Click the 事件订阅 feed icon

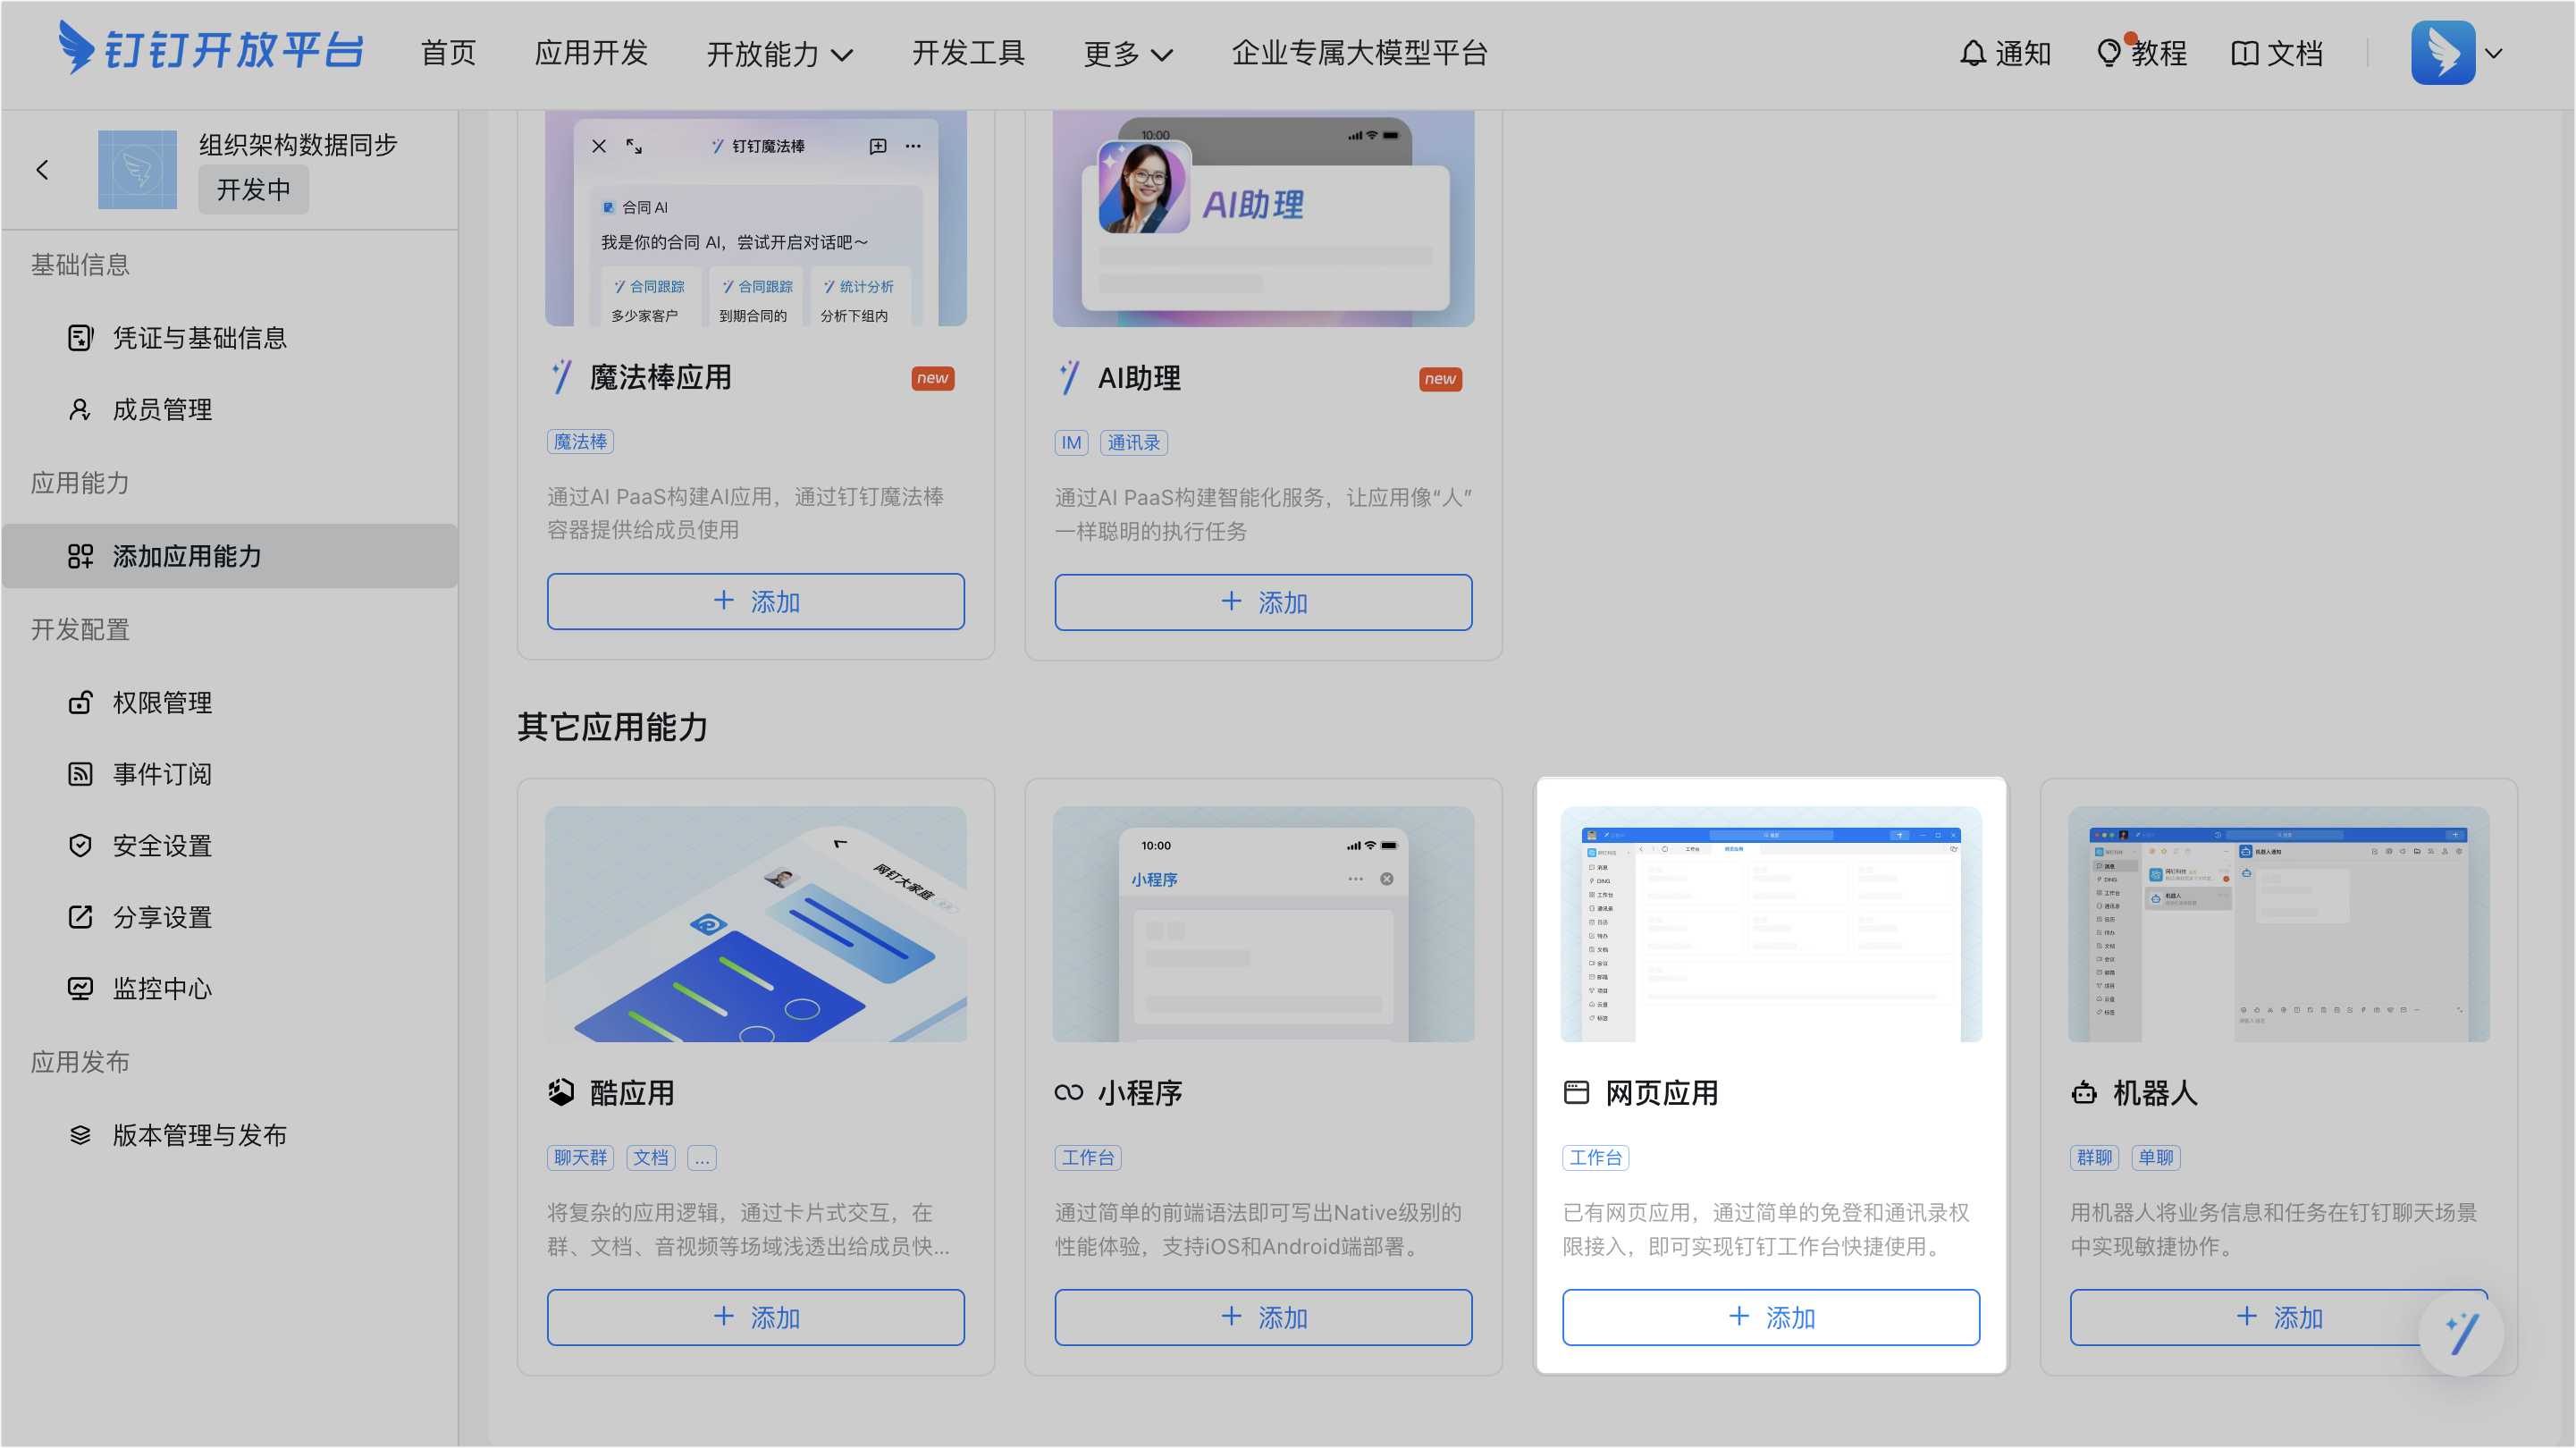pos(80,774)
